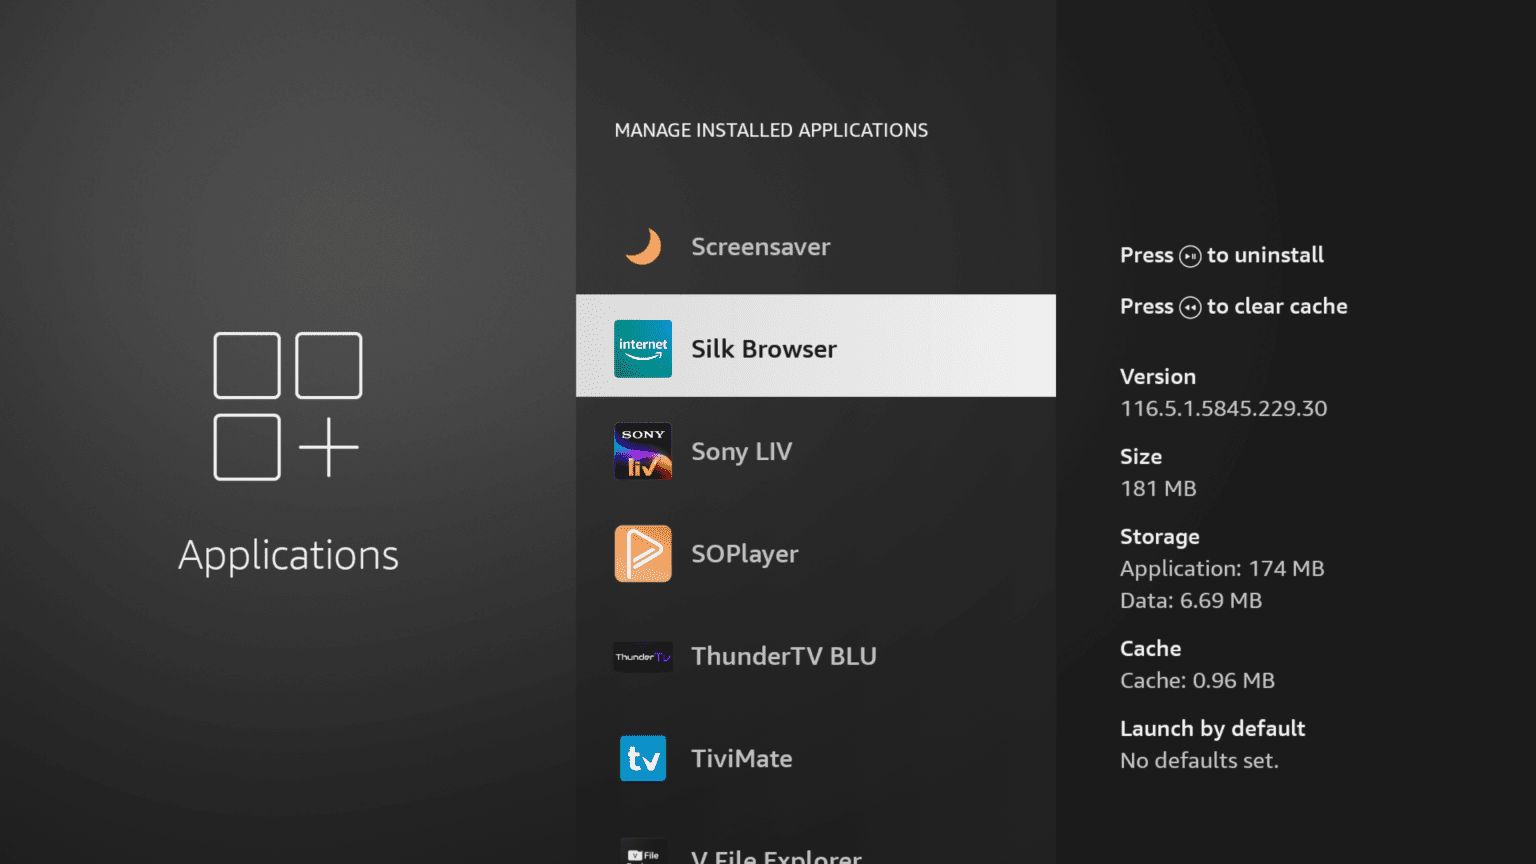Click the Screensaver moon icon
The height and width of the screenshot is (864, 1536).
tap(643, 246)
